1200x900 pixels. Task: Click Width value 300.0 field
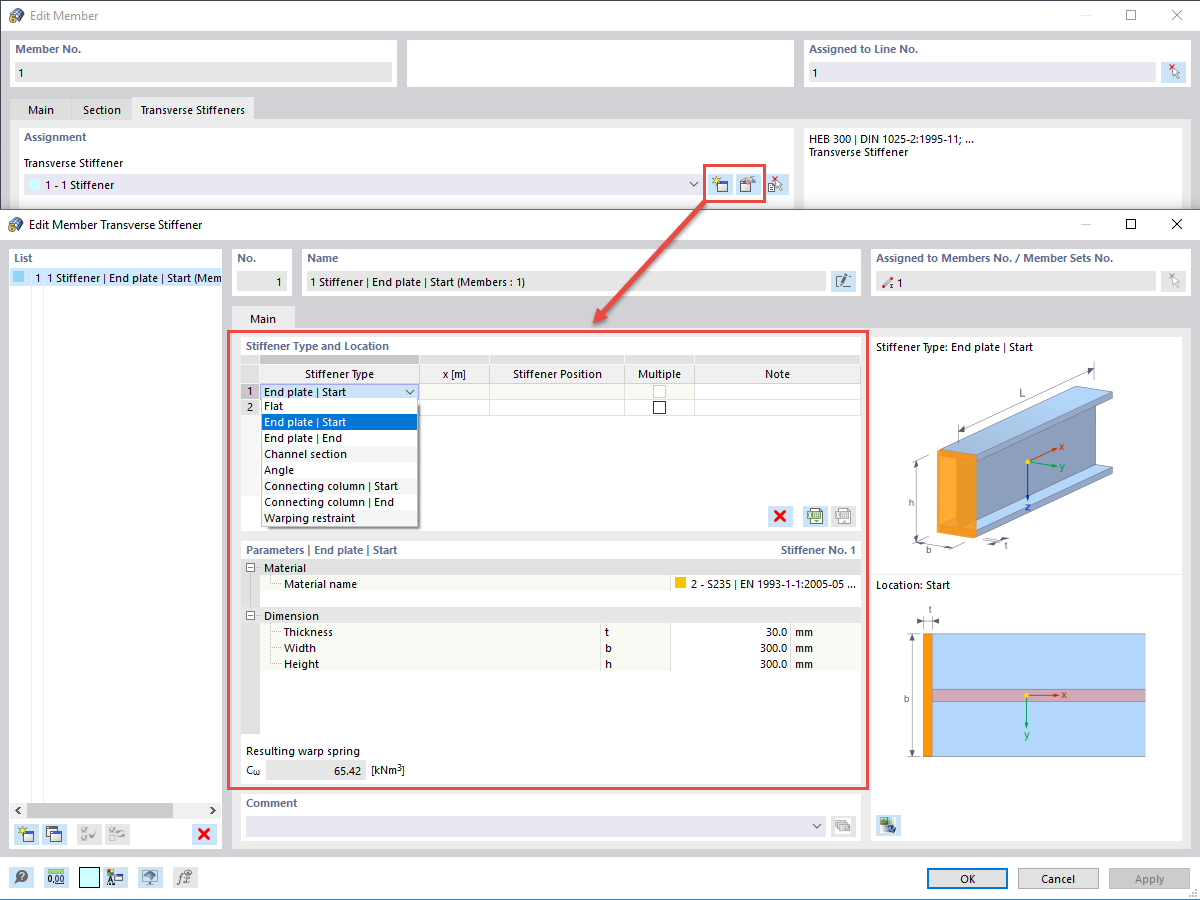pos(730,648)
